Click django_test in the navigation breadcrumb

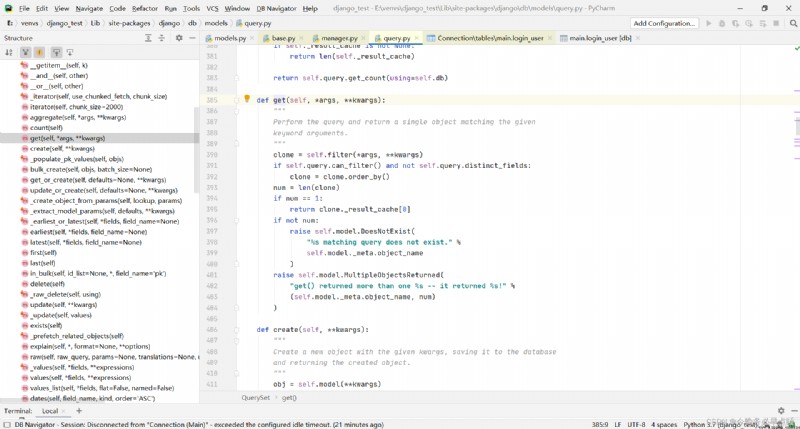[64, 23]
